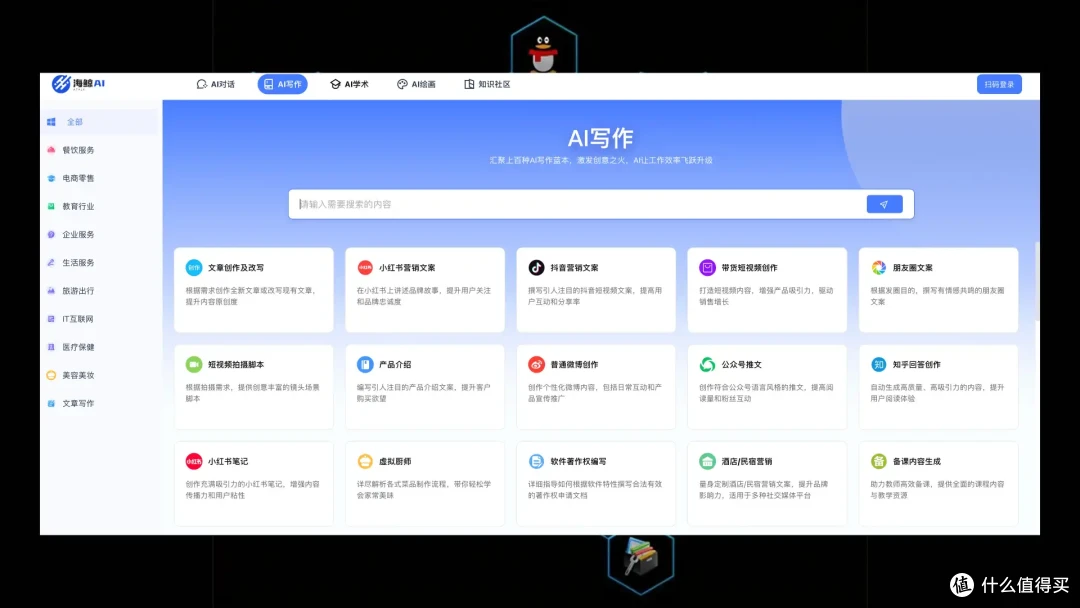Image resolution: width=1080 pixels, height=608 pixels.
Task: Click the page vertical scrollbar
Action: pyautogui.click(x=1037, y=282)
